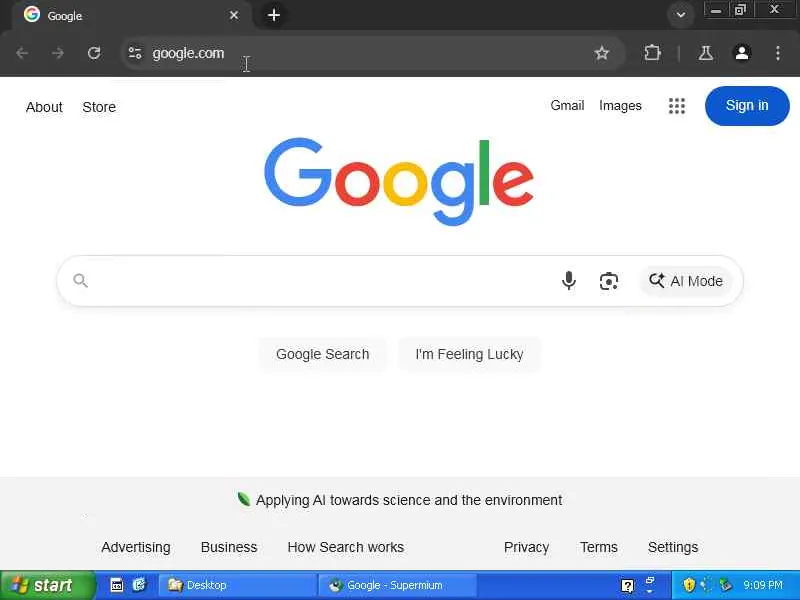Open the Google apps grid icon

point(677,106)
